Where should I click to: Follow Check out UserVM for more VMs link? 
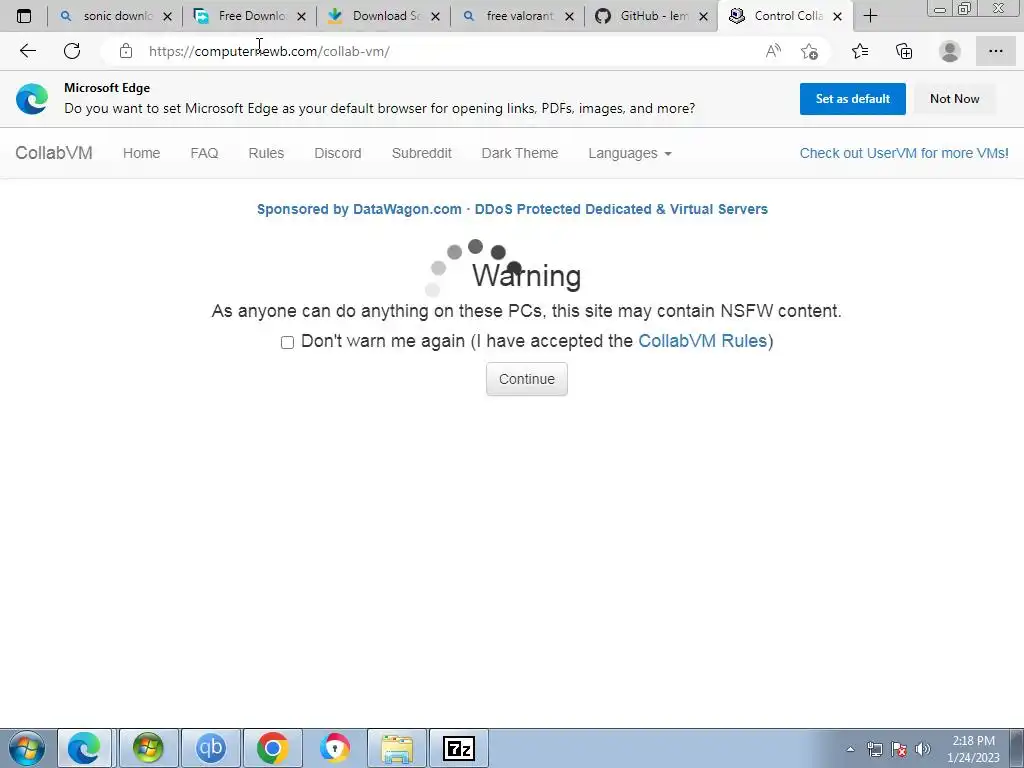(904, 153)
